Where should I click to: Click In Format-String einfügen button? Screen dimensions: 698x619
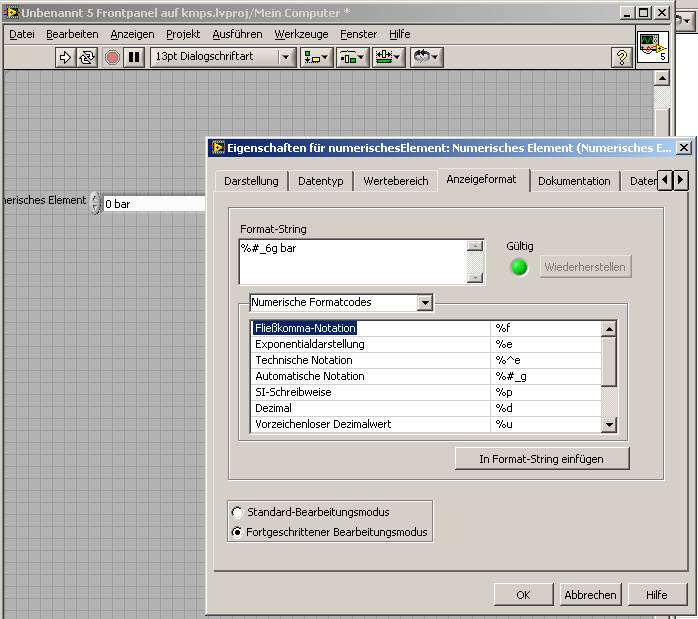pyautogui.click(x=541, y=458)
